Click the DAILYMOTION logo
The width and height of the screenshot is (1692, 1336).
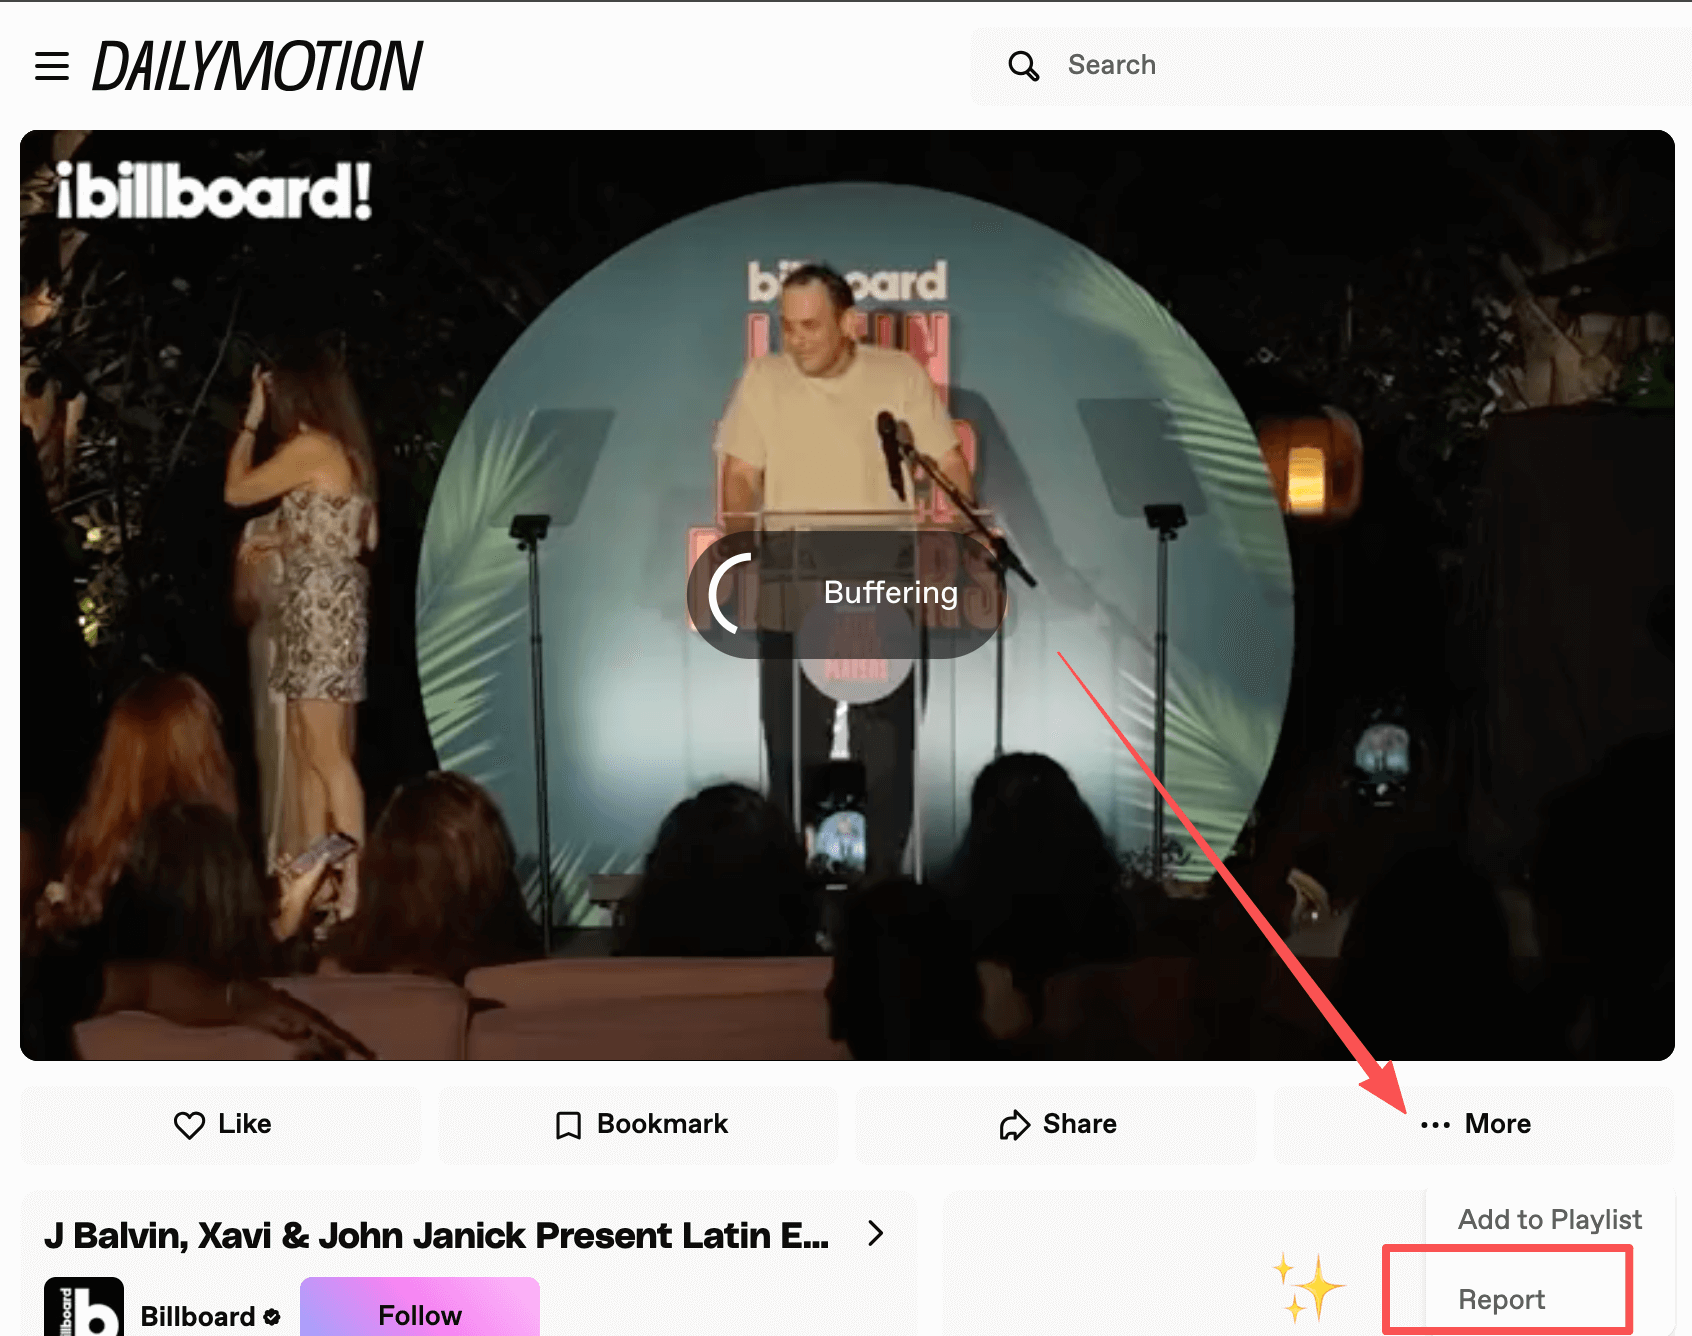click(x=256, y=66)
